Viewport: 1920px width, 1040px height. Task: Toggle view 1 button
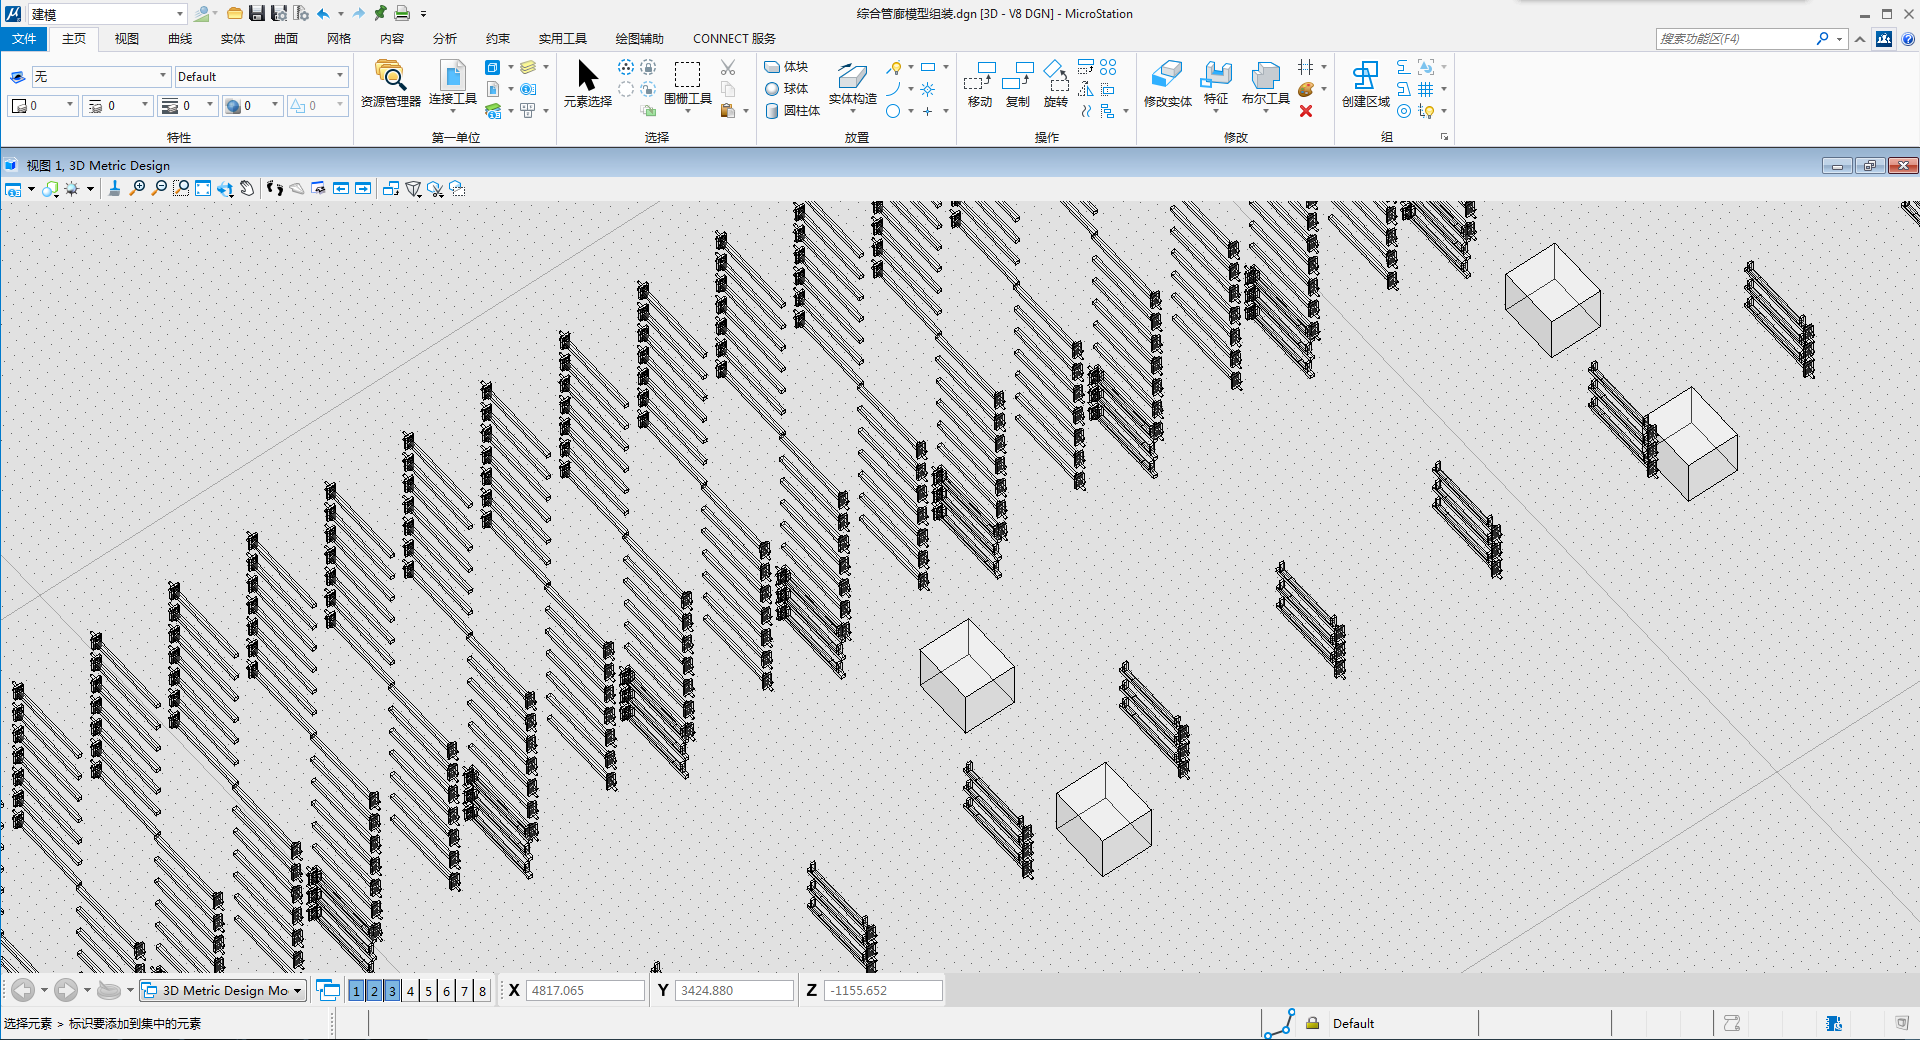click(x=356, y=990)
